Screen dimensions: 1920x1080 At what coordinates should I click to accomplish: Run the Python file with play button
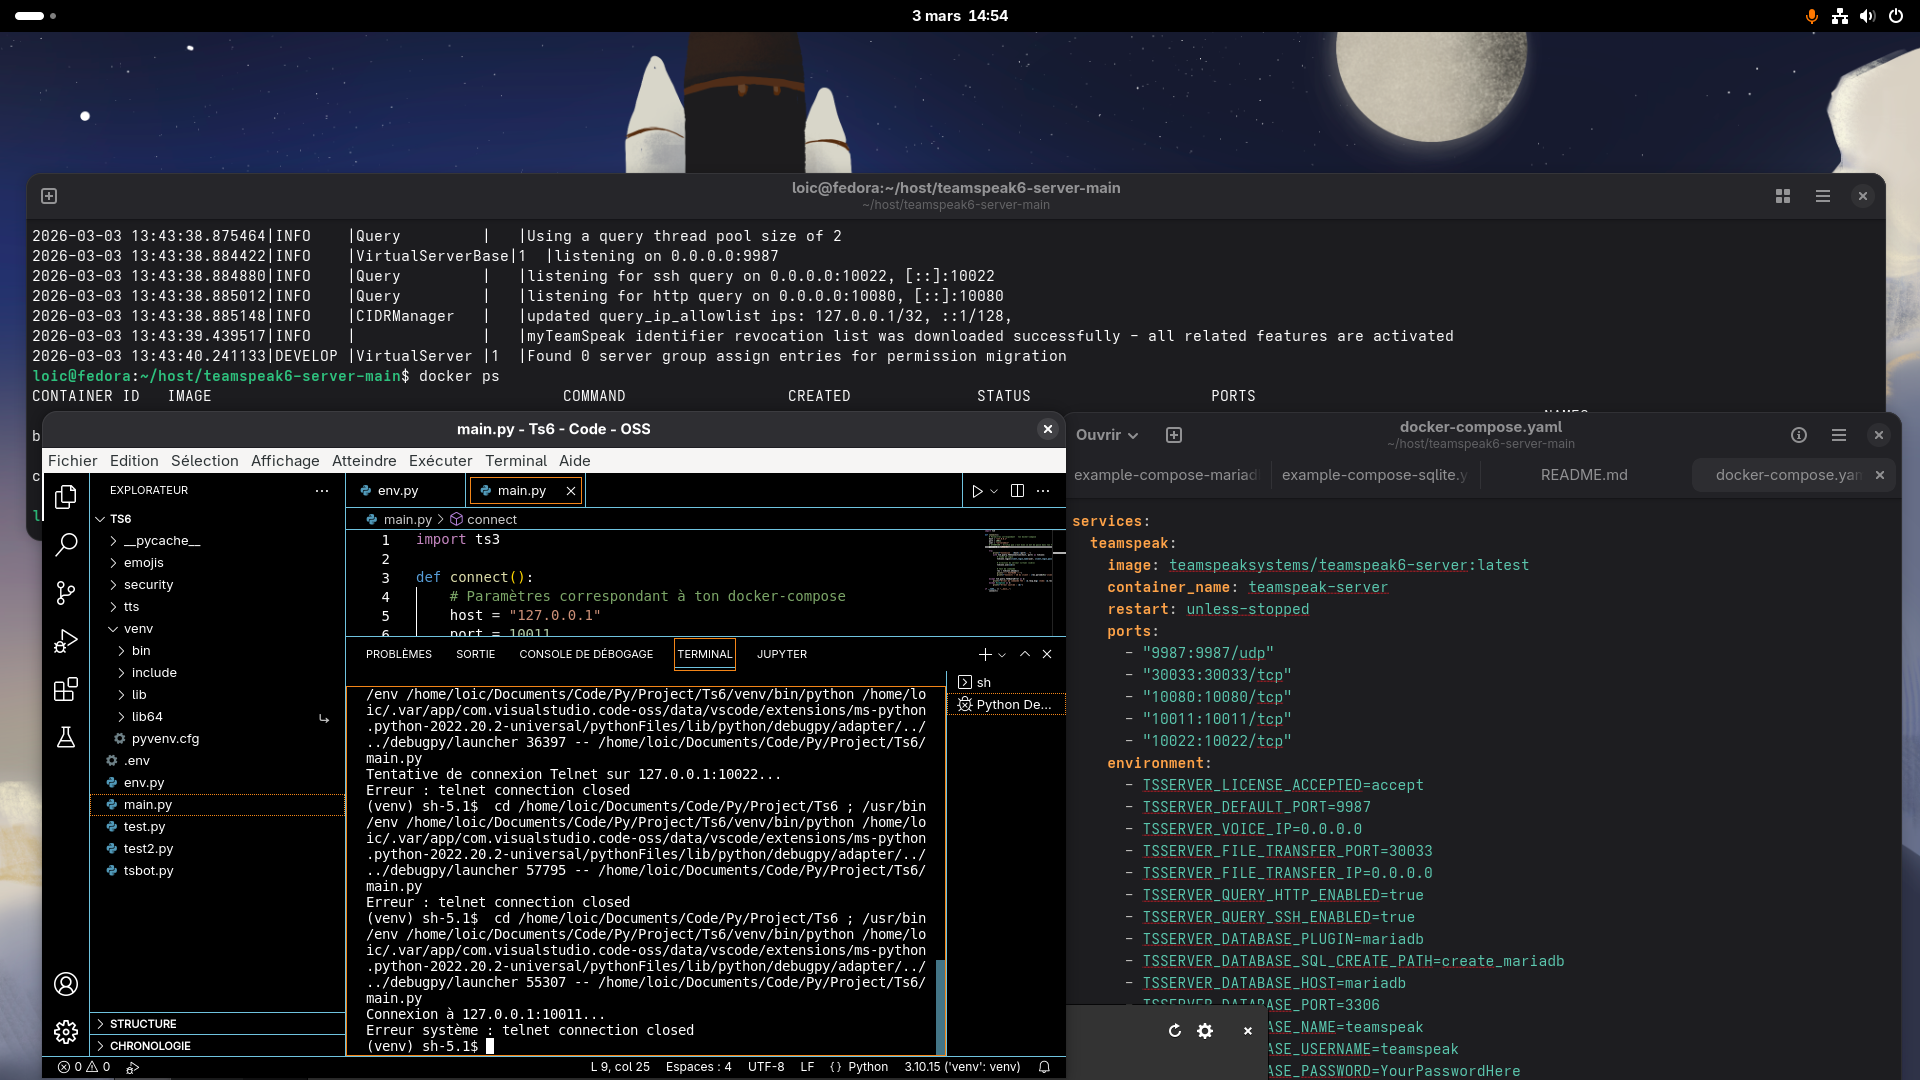pos(977,491)
